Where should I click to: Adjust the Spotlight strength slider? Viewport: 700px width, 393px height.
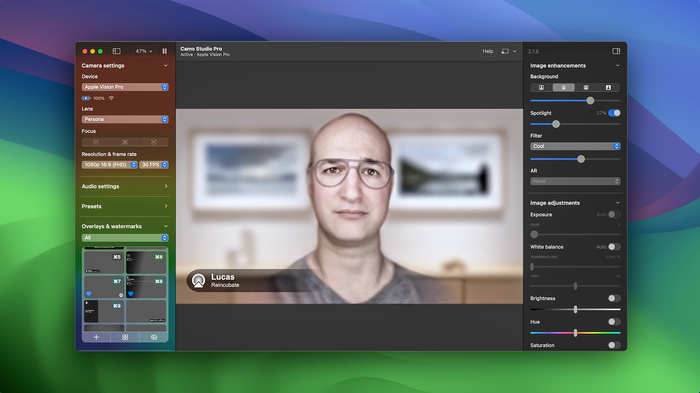(556, 124)
